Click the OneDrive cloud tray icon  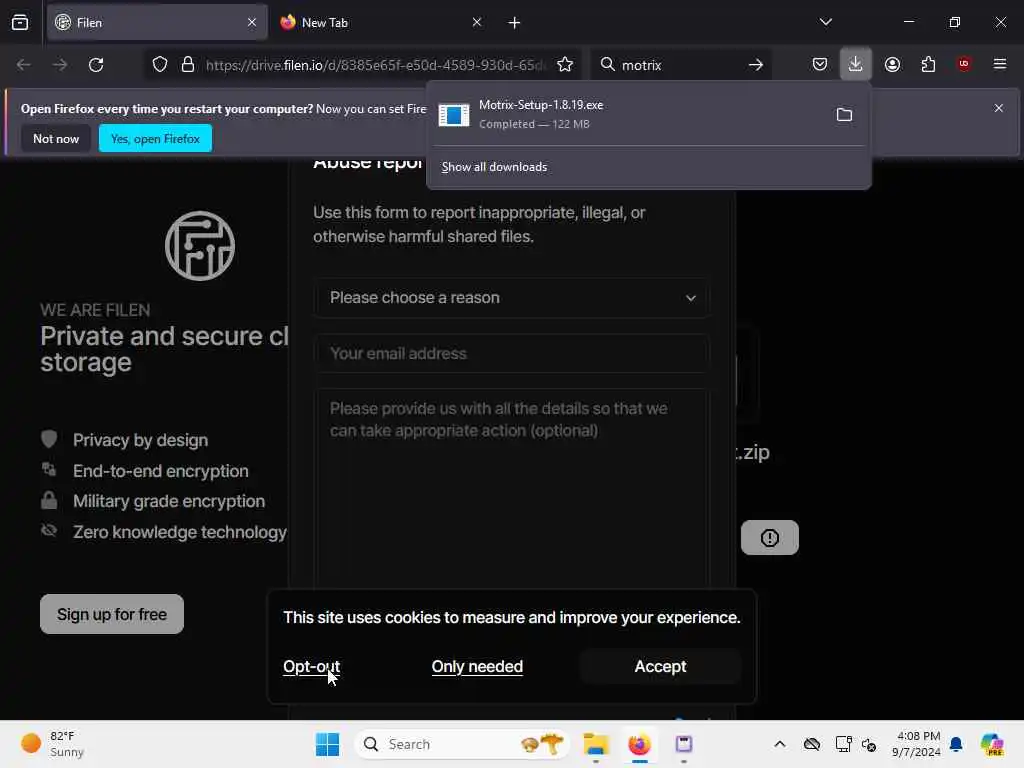(812, 744)
